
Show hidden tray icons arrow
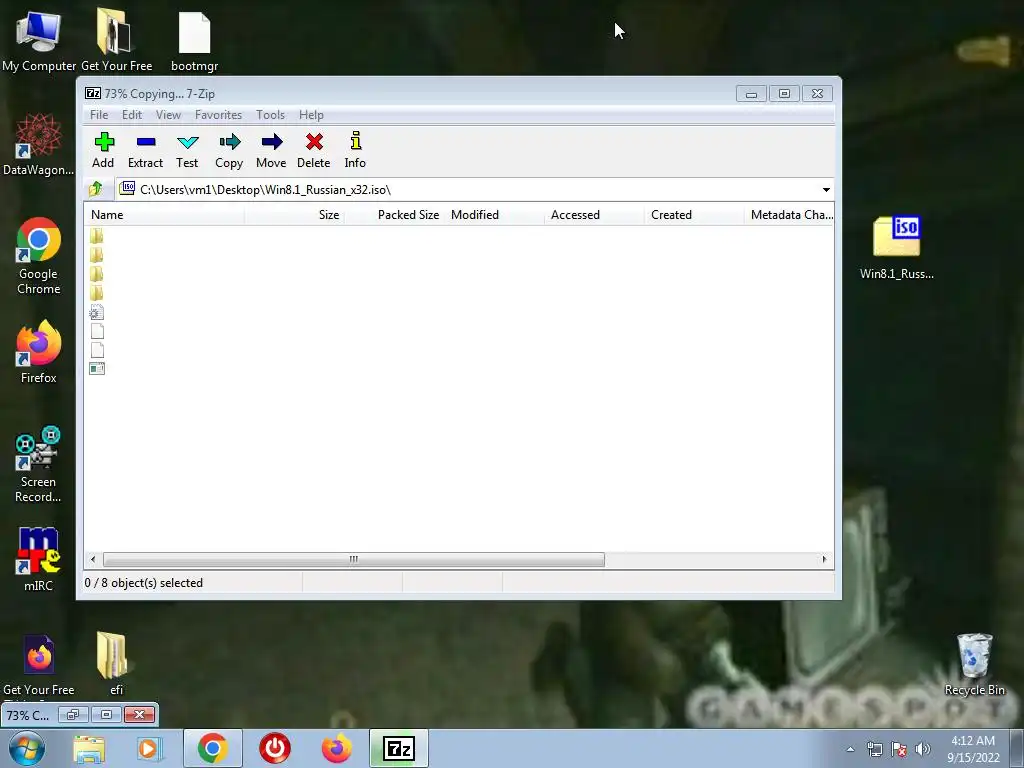pyautogui.click(x=850, y=749)
